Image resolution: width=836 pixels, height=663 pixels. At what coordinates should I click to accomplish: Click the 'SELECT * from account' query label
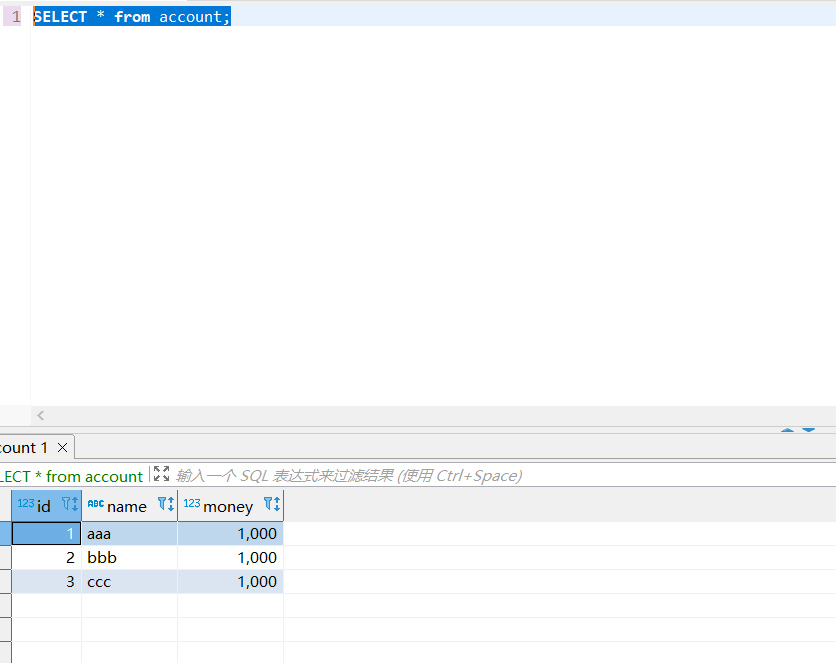pos(70,476)
